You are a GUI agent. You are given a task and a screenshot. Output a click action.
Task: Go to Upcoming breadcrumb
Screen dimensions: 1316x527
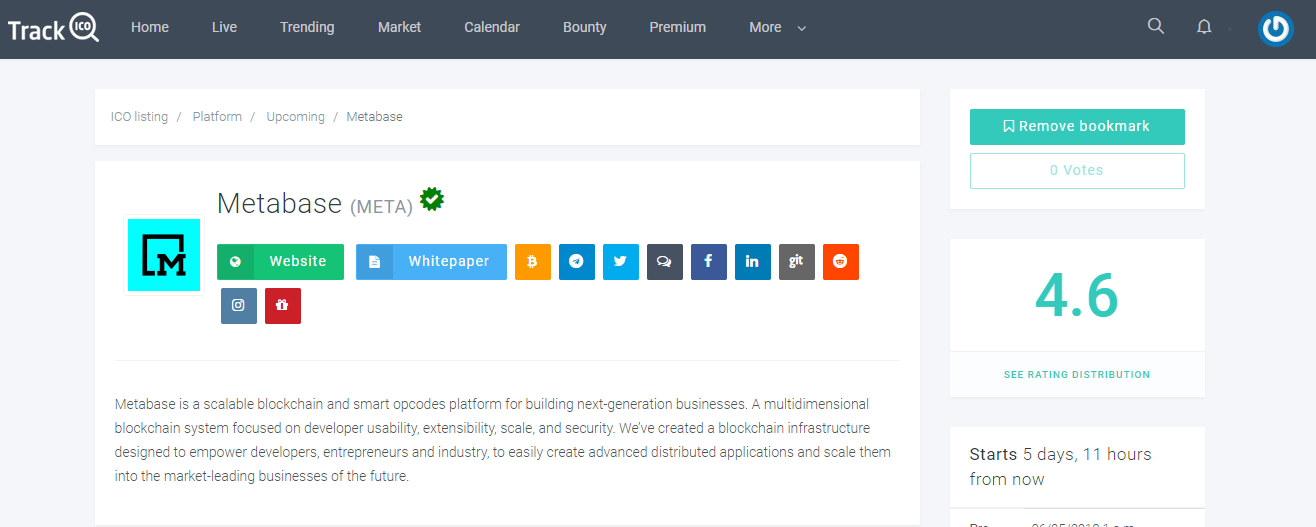(x=295, y=117)
